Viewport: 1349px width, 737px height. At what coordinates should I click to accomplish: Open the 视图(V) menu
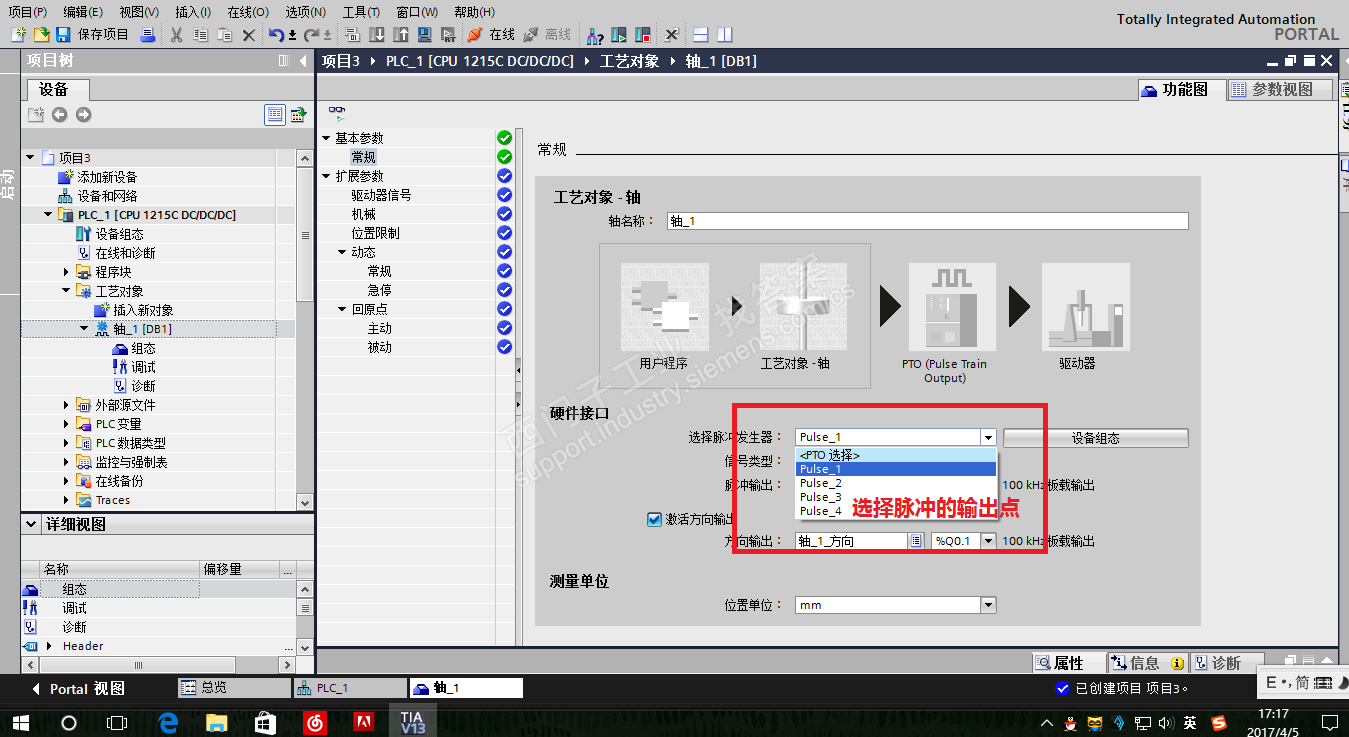139,12
